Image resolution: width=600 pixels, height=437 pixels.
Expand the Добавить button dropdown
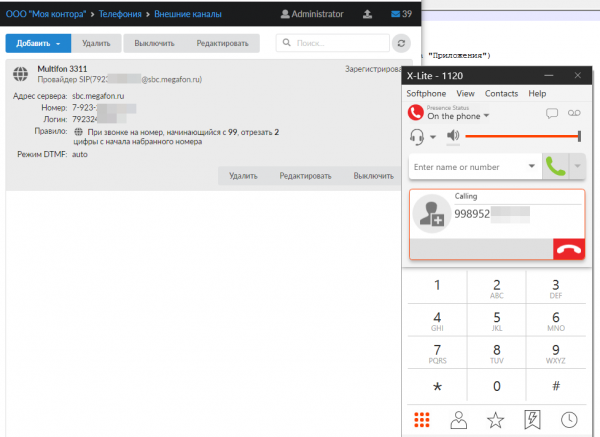(x=58, y=44)
